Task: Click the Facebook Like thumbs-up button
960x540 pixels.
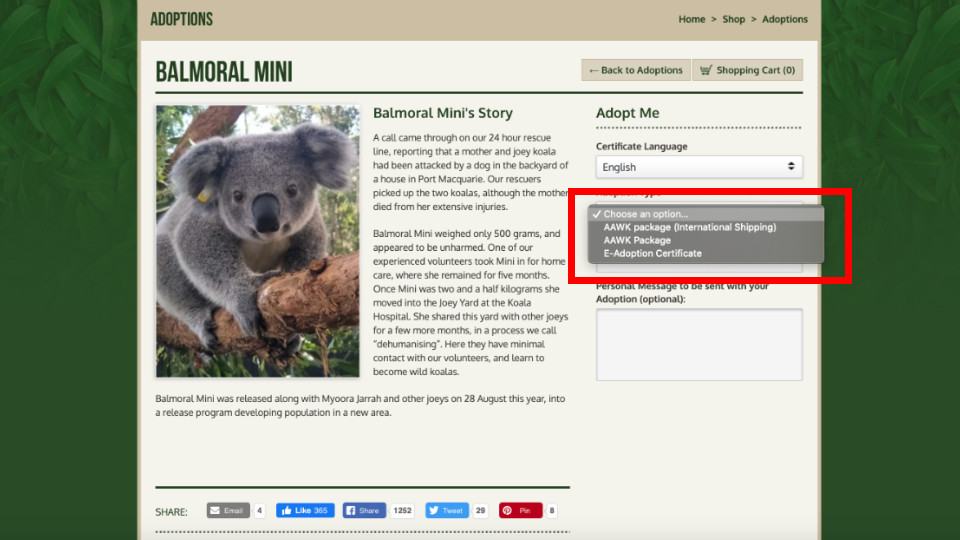Action: (305, 510)
